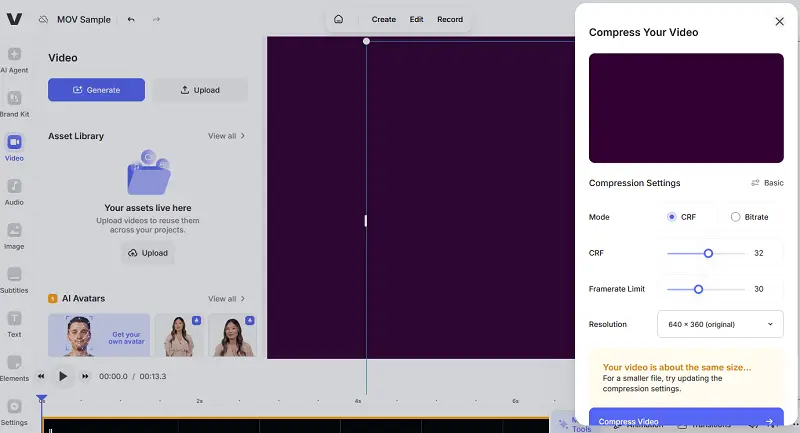Select the middle AI avatar thumbnail
Image resolution: width=800 pixels, height=433 pixels.
coord(179,335)
